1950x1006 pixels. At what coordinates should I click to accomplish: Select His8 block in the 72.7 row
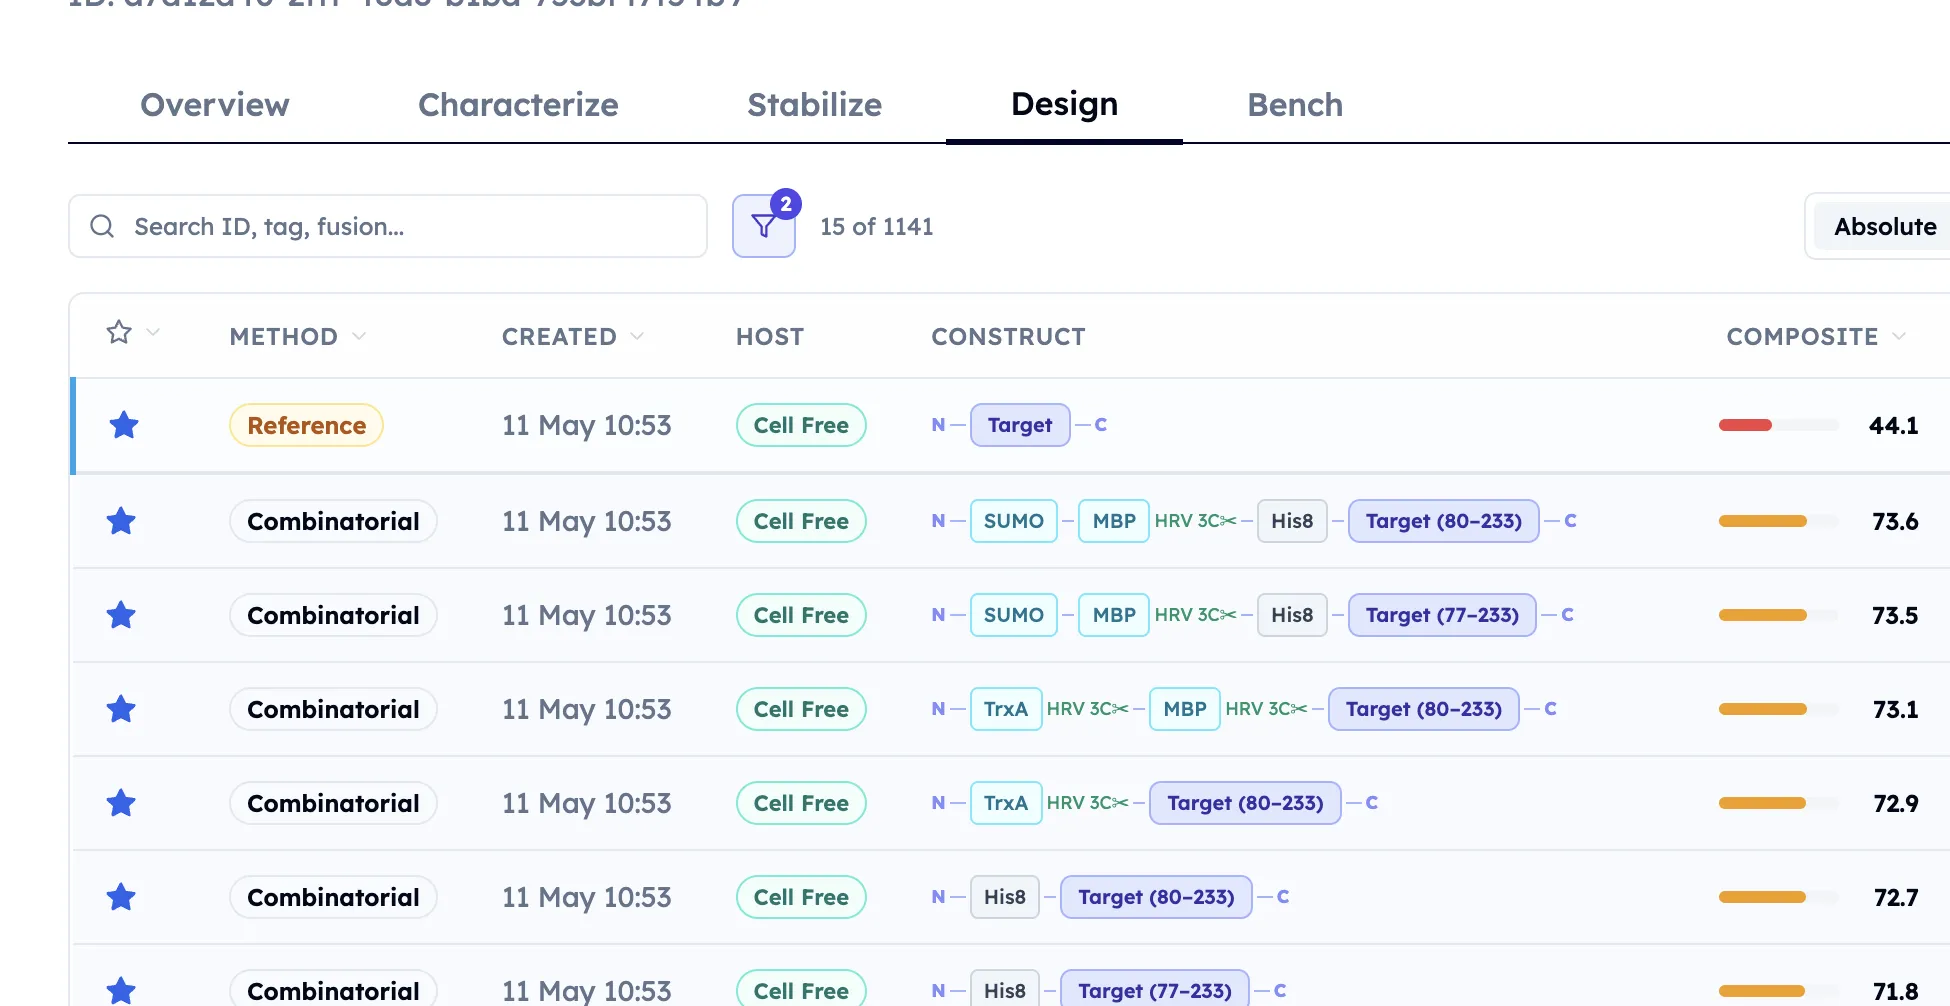click(x=1005, y=897)
